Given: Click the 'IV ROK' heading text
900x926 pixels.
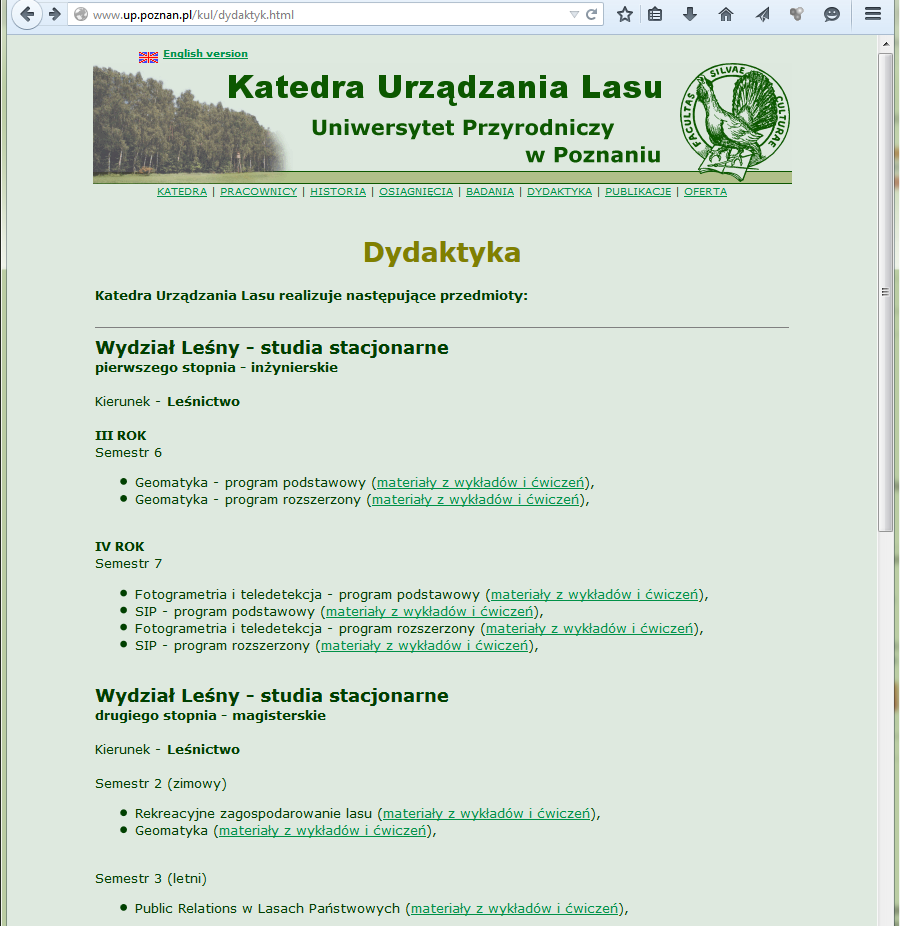Looking at the screenshot, I should tap(120, 547).
